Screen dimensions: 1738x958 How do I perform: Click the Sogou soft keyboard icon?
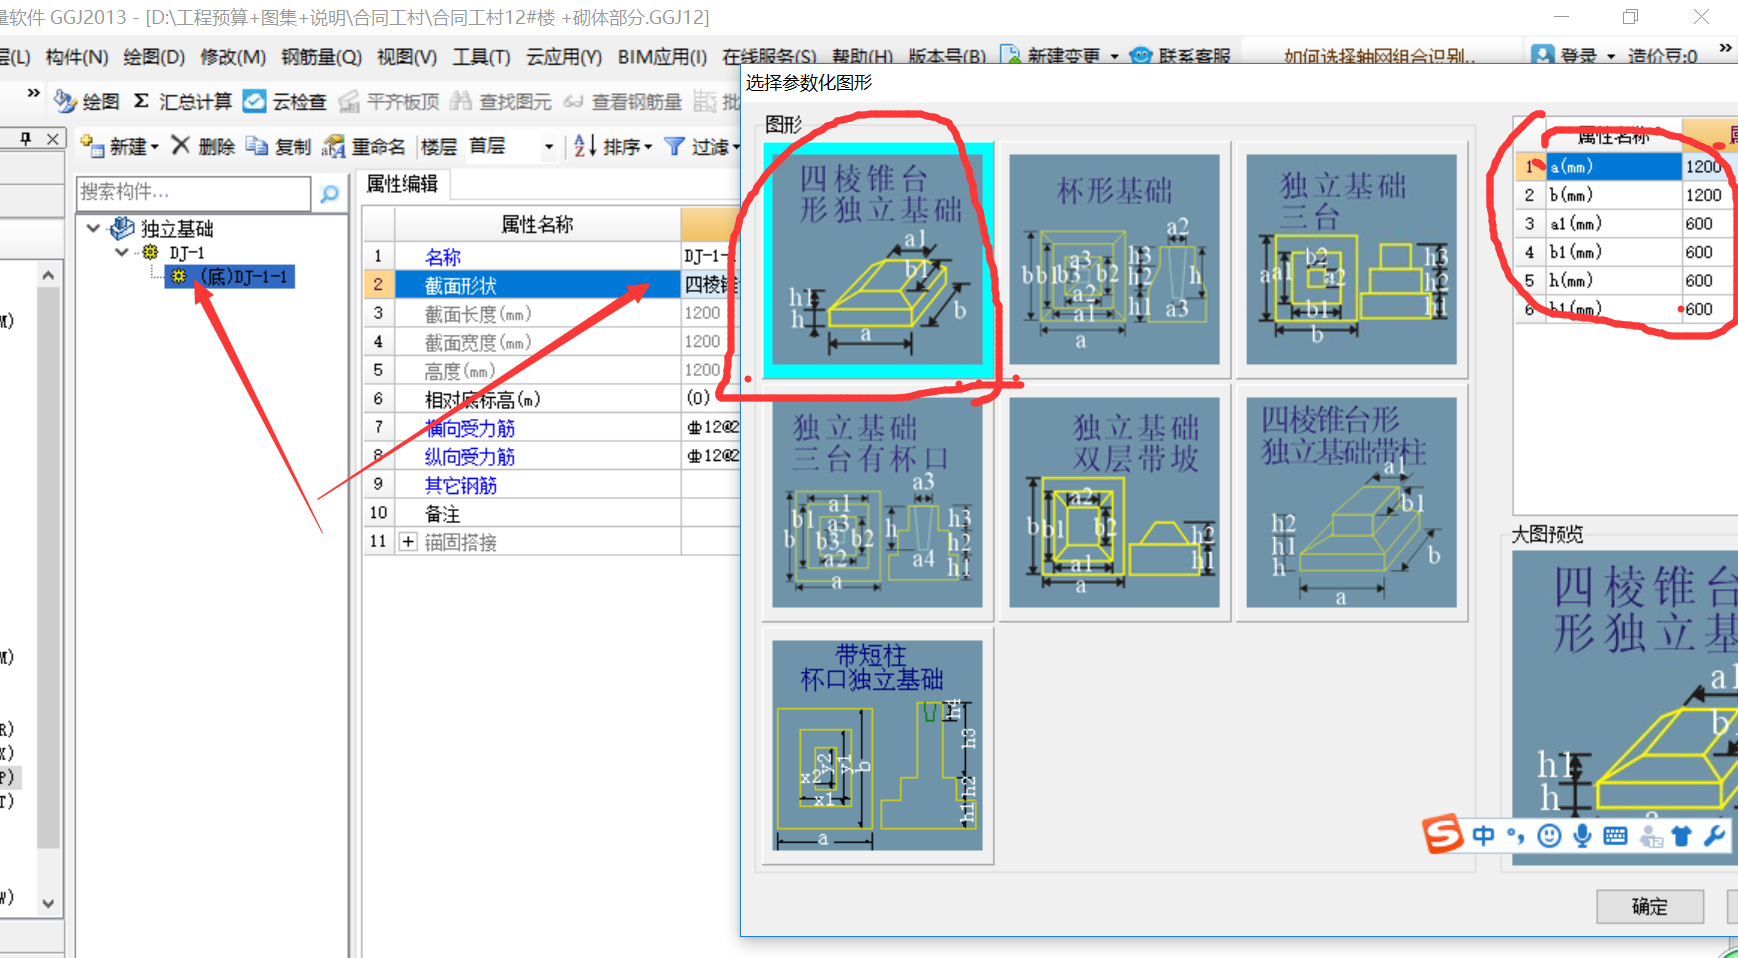point(1615,836)
